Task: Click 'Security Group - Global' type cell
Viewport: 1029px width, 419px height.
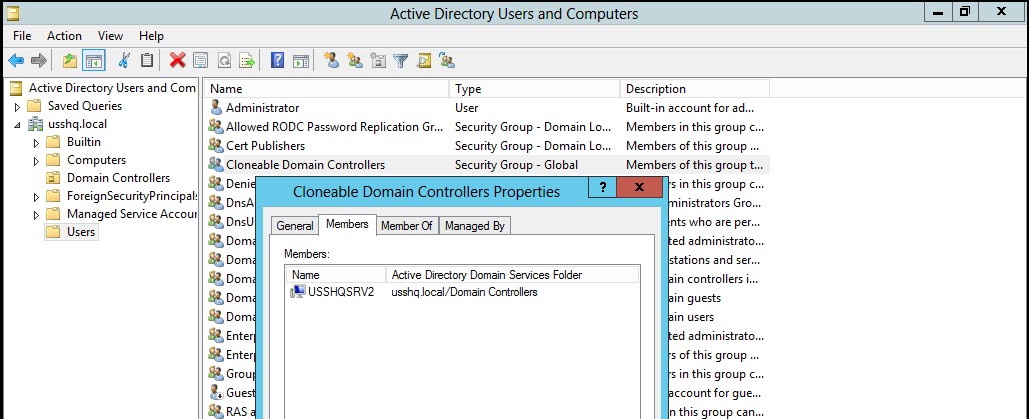Action: coord(516,165)
